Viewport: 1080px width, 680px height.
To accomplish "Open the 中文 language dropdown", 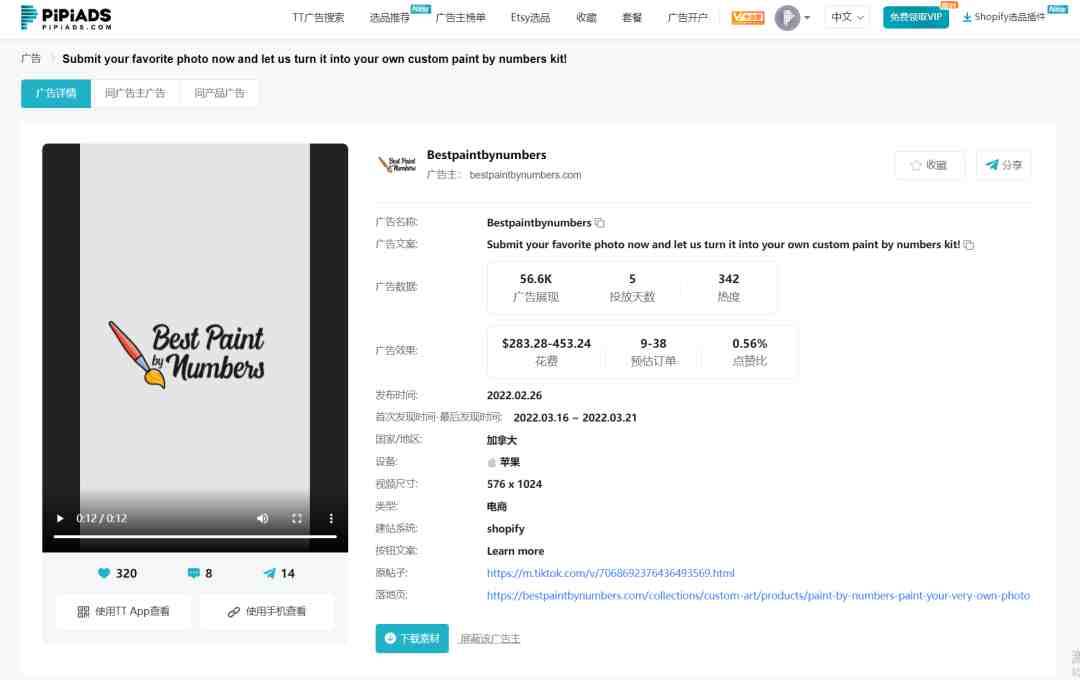I will click(x=847, y=17).
